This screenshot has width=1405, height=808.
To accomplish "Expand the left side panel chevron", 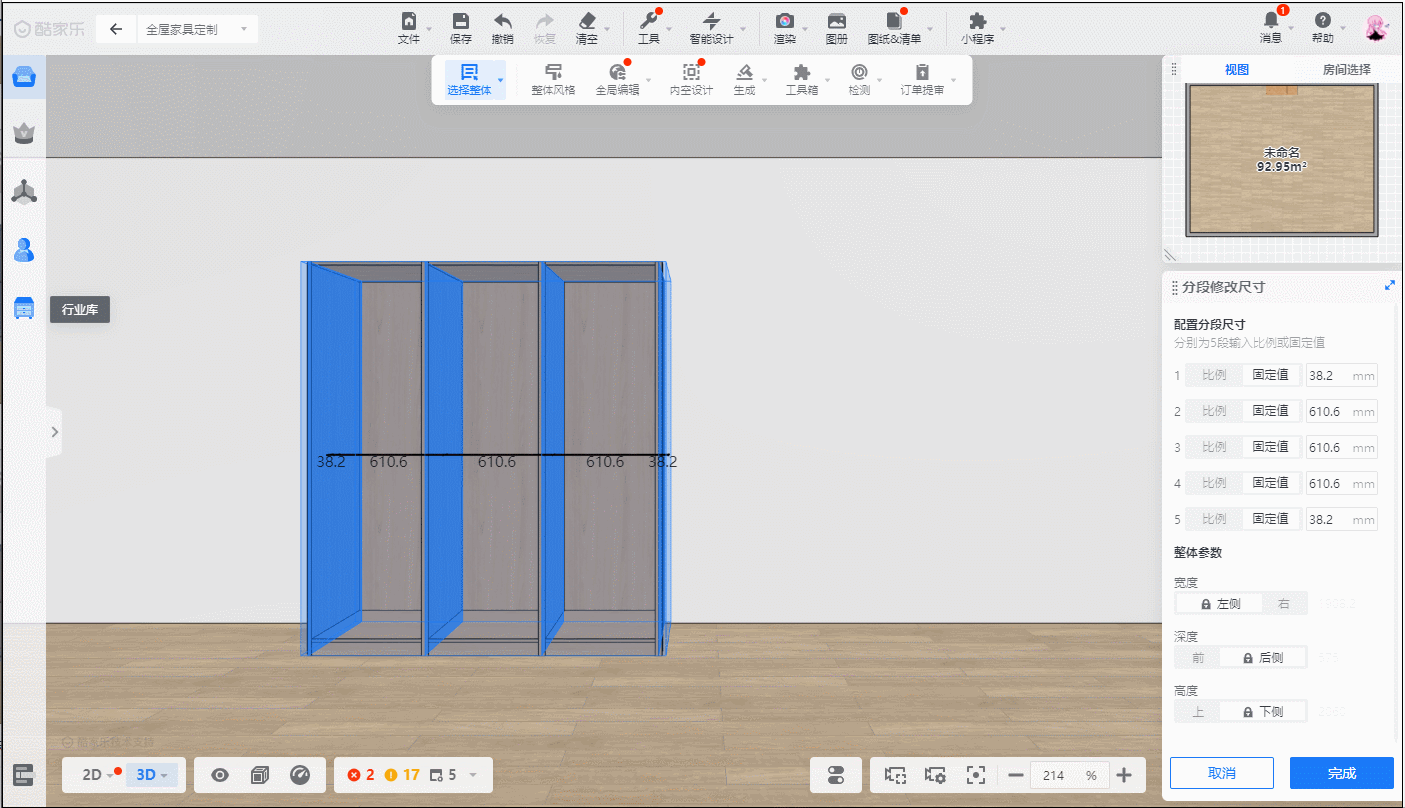I will [54, 432].
